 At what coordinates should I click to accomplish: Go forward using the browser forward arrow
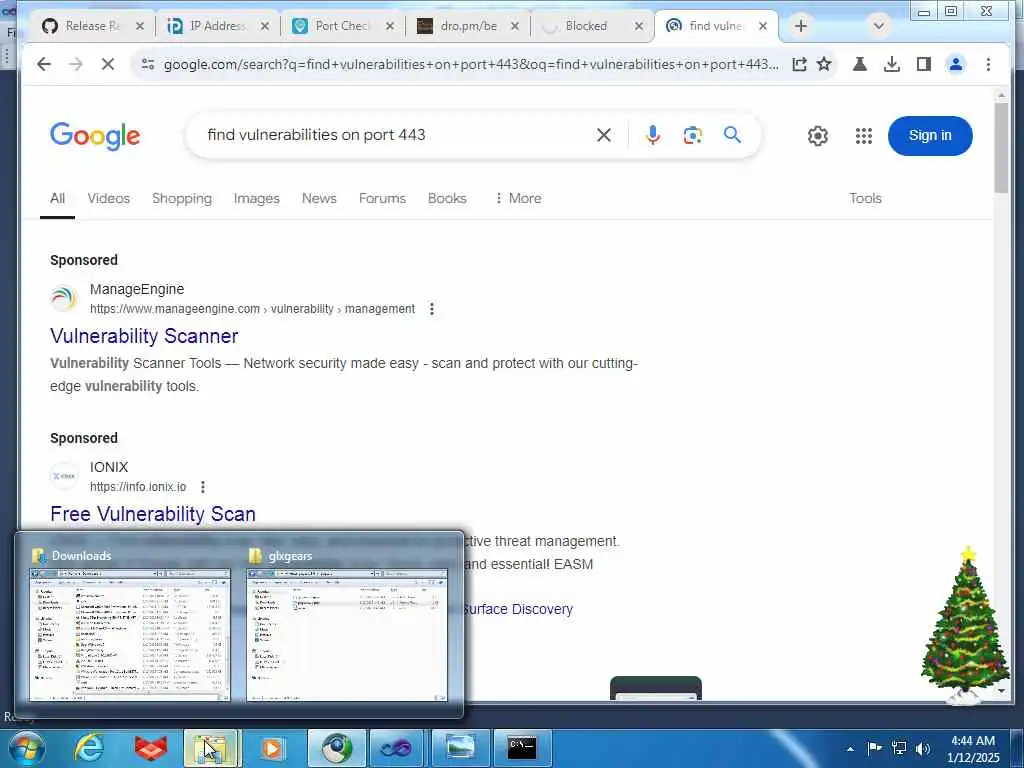coord(76,64)
